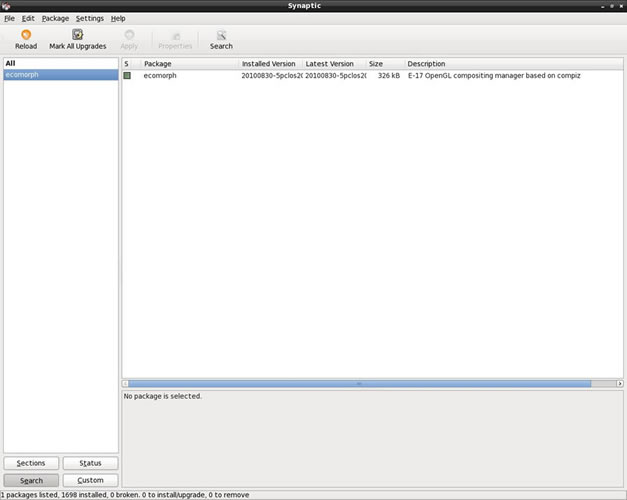Click the Search toolbar icon
The width and height of the screenshot is (627, 500).
[x=221, y=35]
